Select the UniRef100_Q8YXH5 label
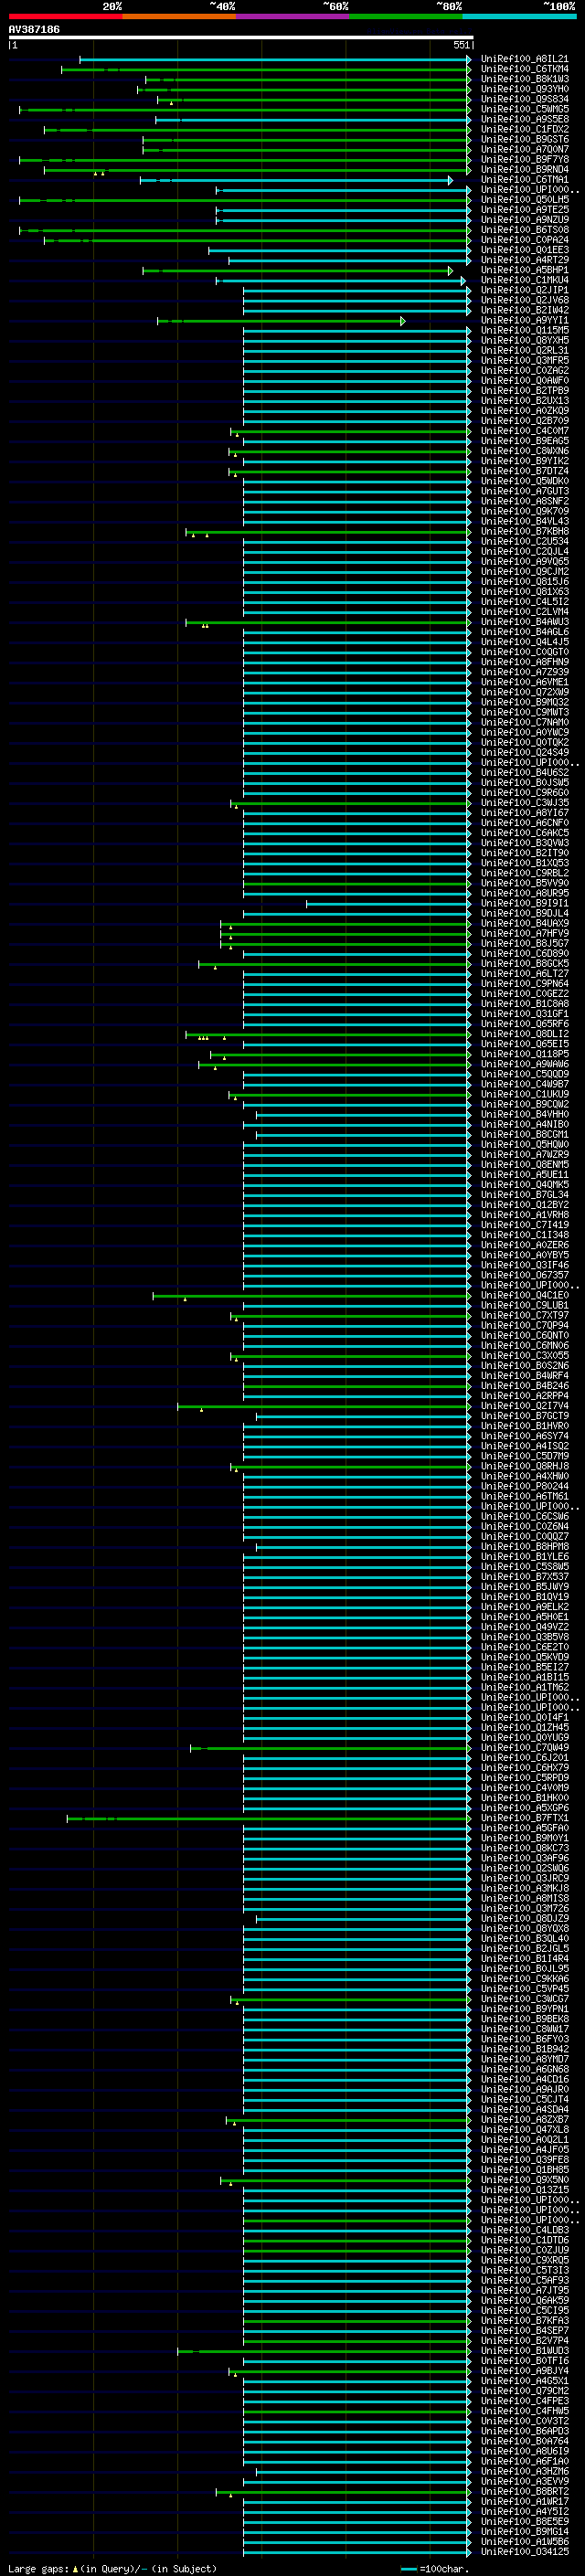Image resolution: width=585 pixels, height=2576 pixels. 524,340
